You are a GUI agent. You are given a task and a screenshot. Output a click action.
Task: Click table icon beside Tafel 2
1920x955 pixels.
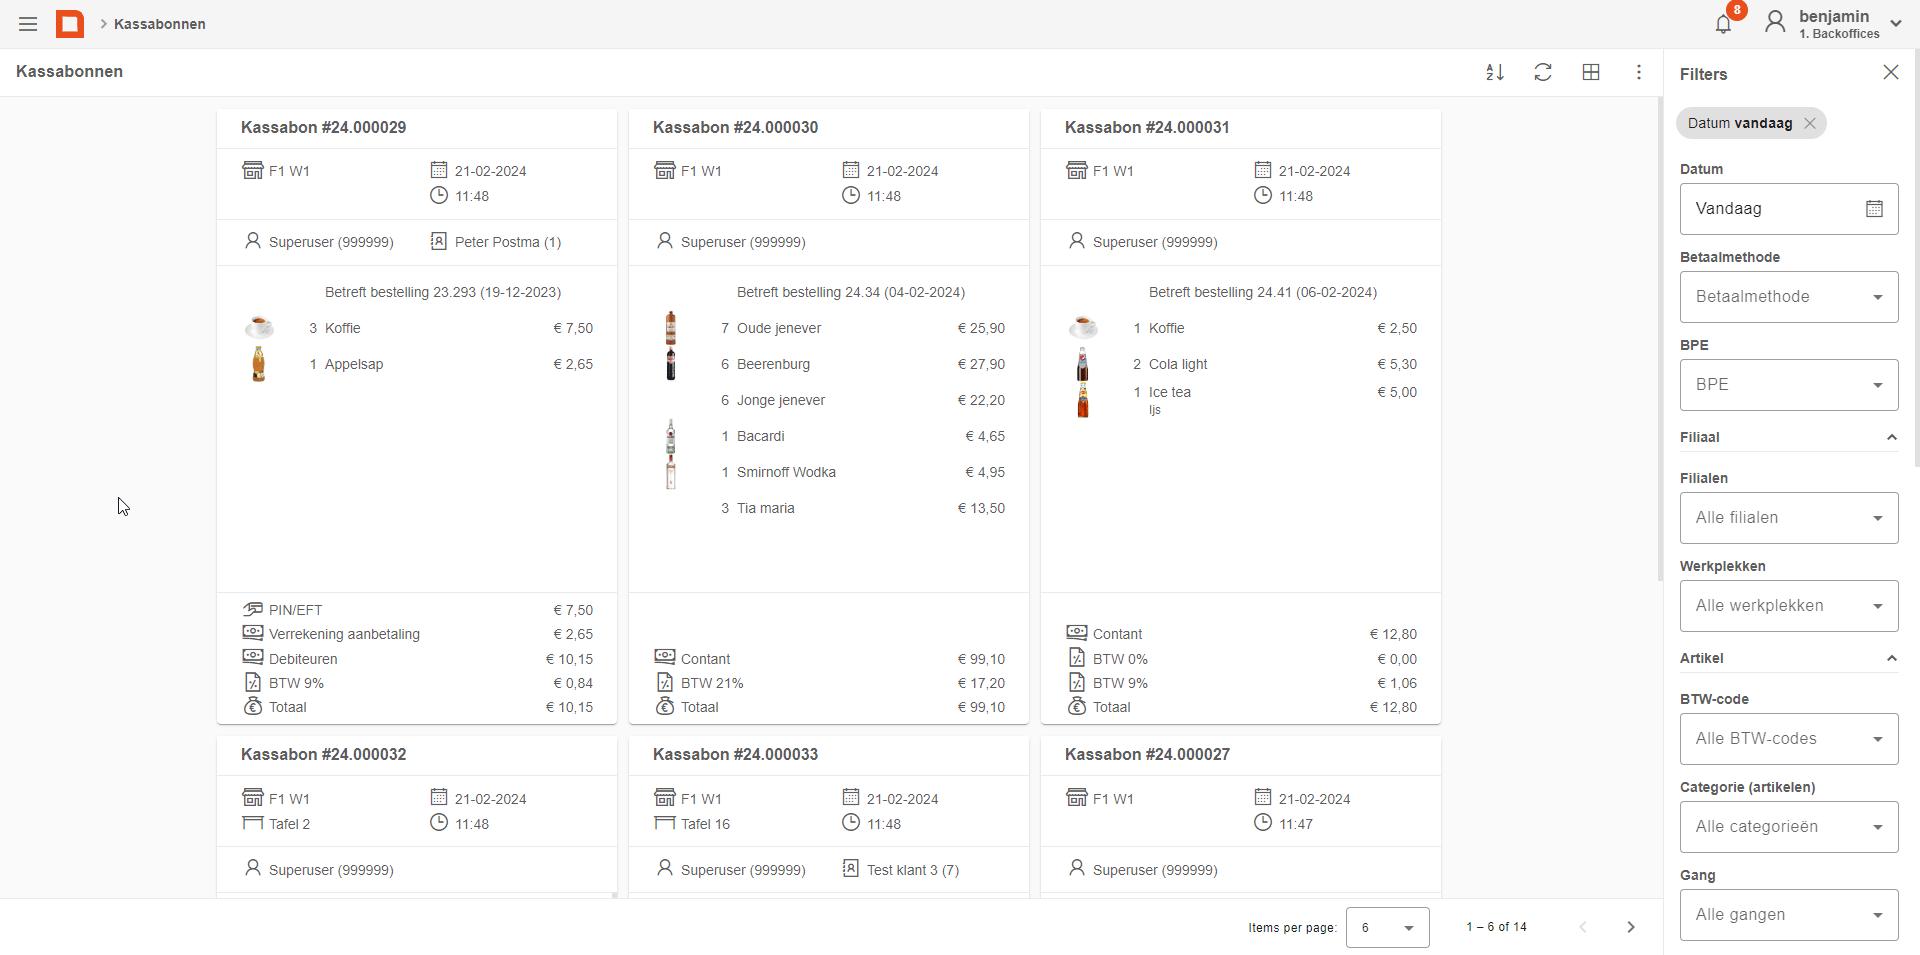253,823
